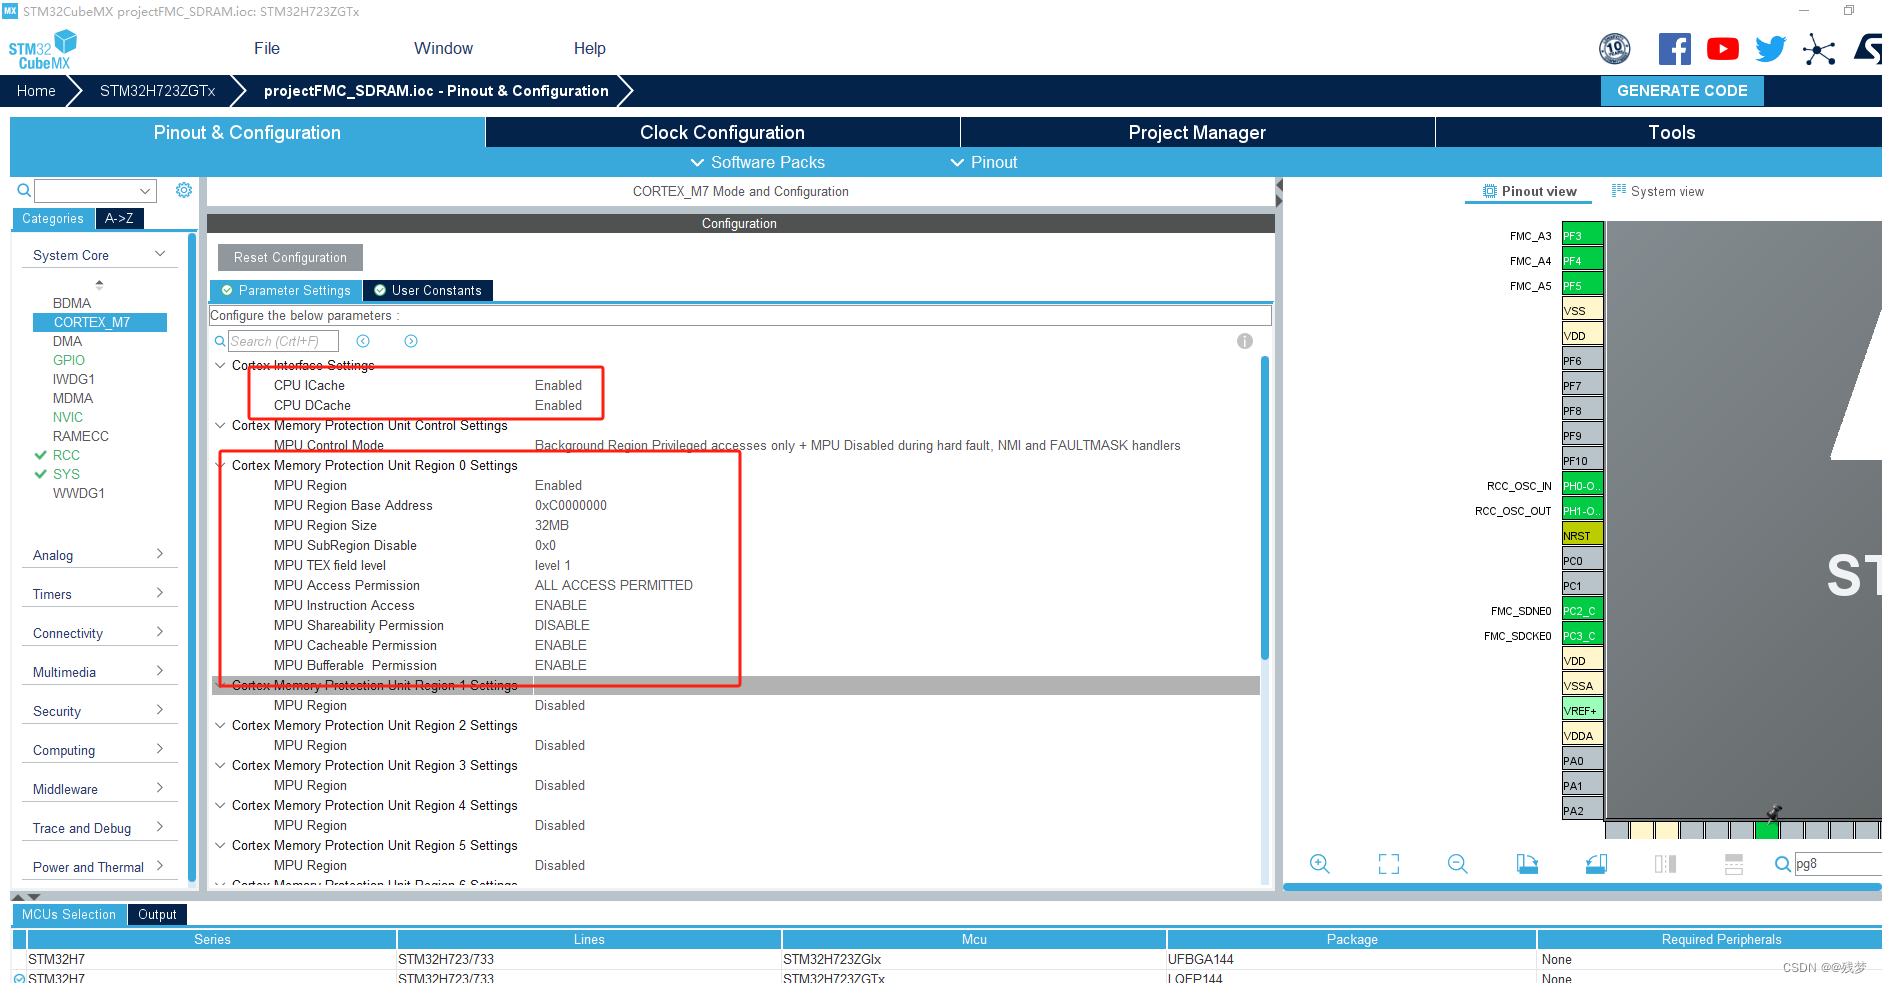Open the User Constants tab
The height and width of the screenshot is (983, 1882).
[x=428, y=290]
